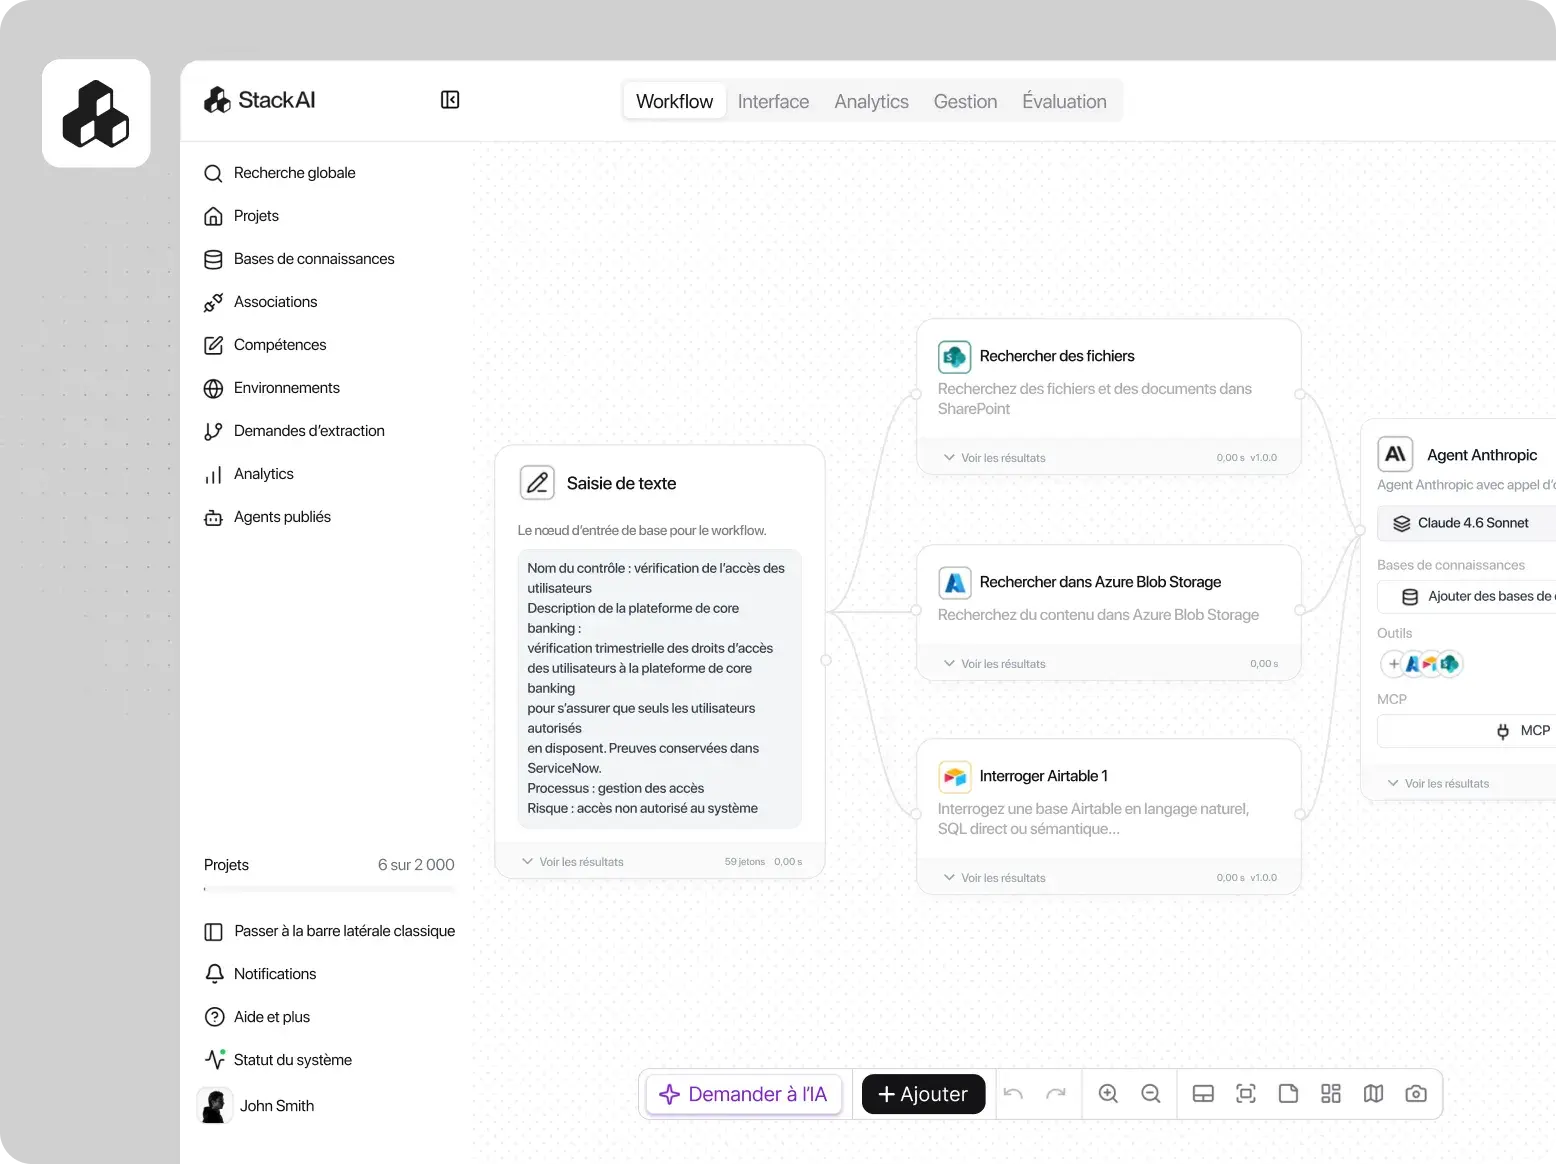Switch to the Workflow tab
The width and height of the screenshot is (1556, 1164).
(675, 102)
